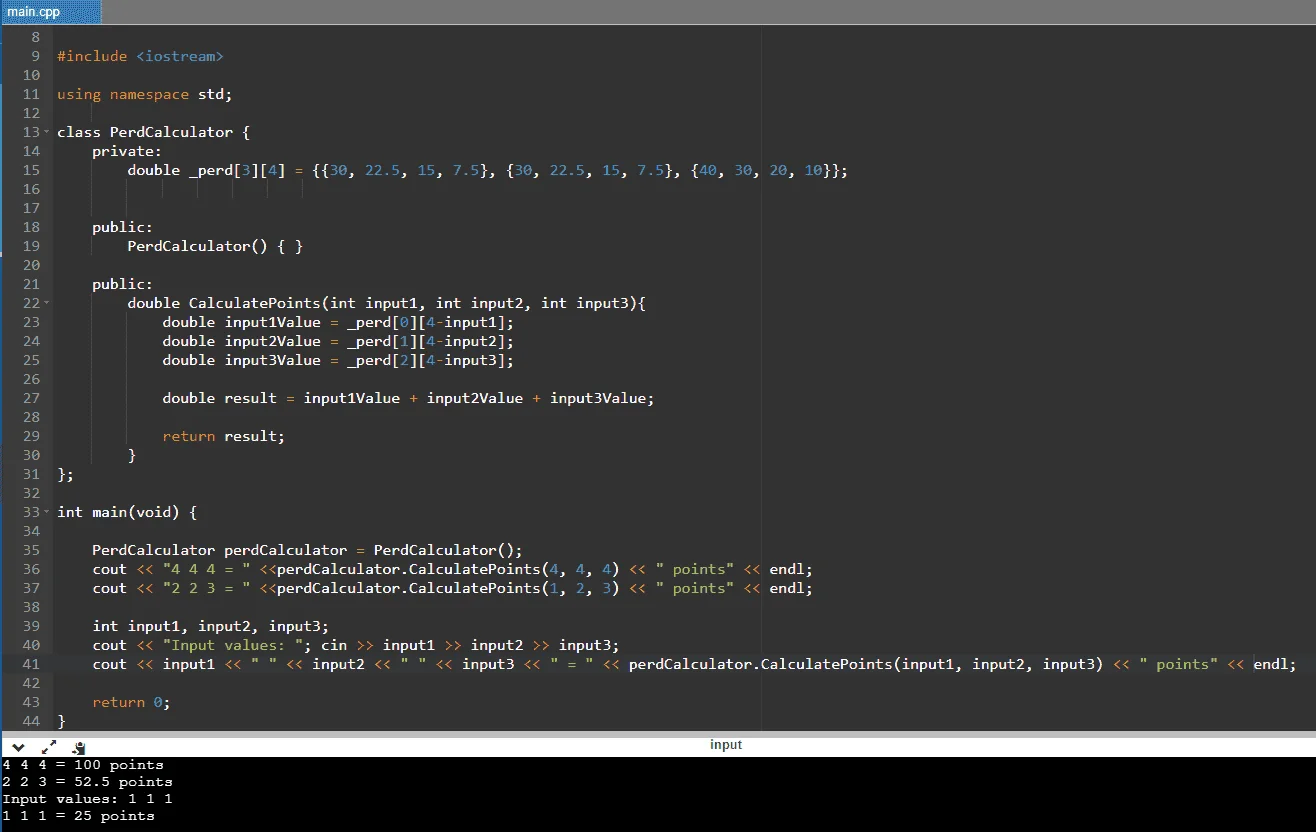Fold the main function at line 33

(x=46, y=512)
